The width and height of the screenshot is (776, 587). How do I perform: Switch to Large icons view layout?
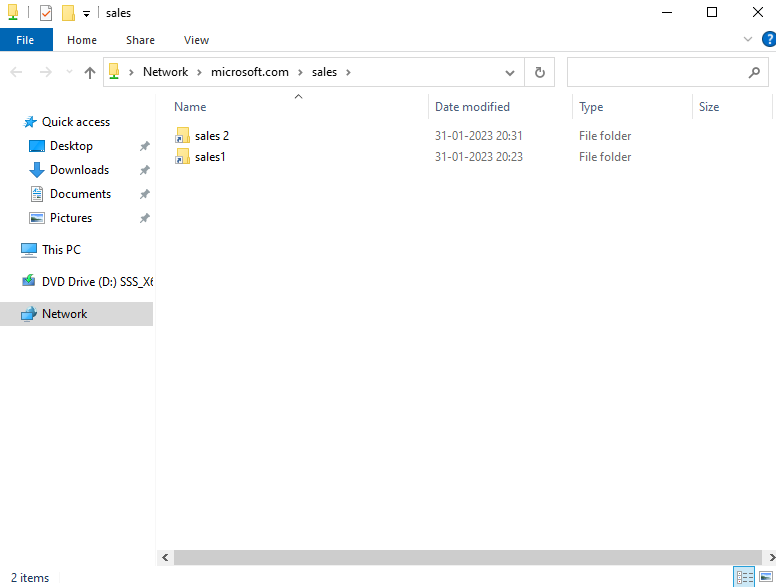(766, 577)
